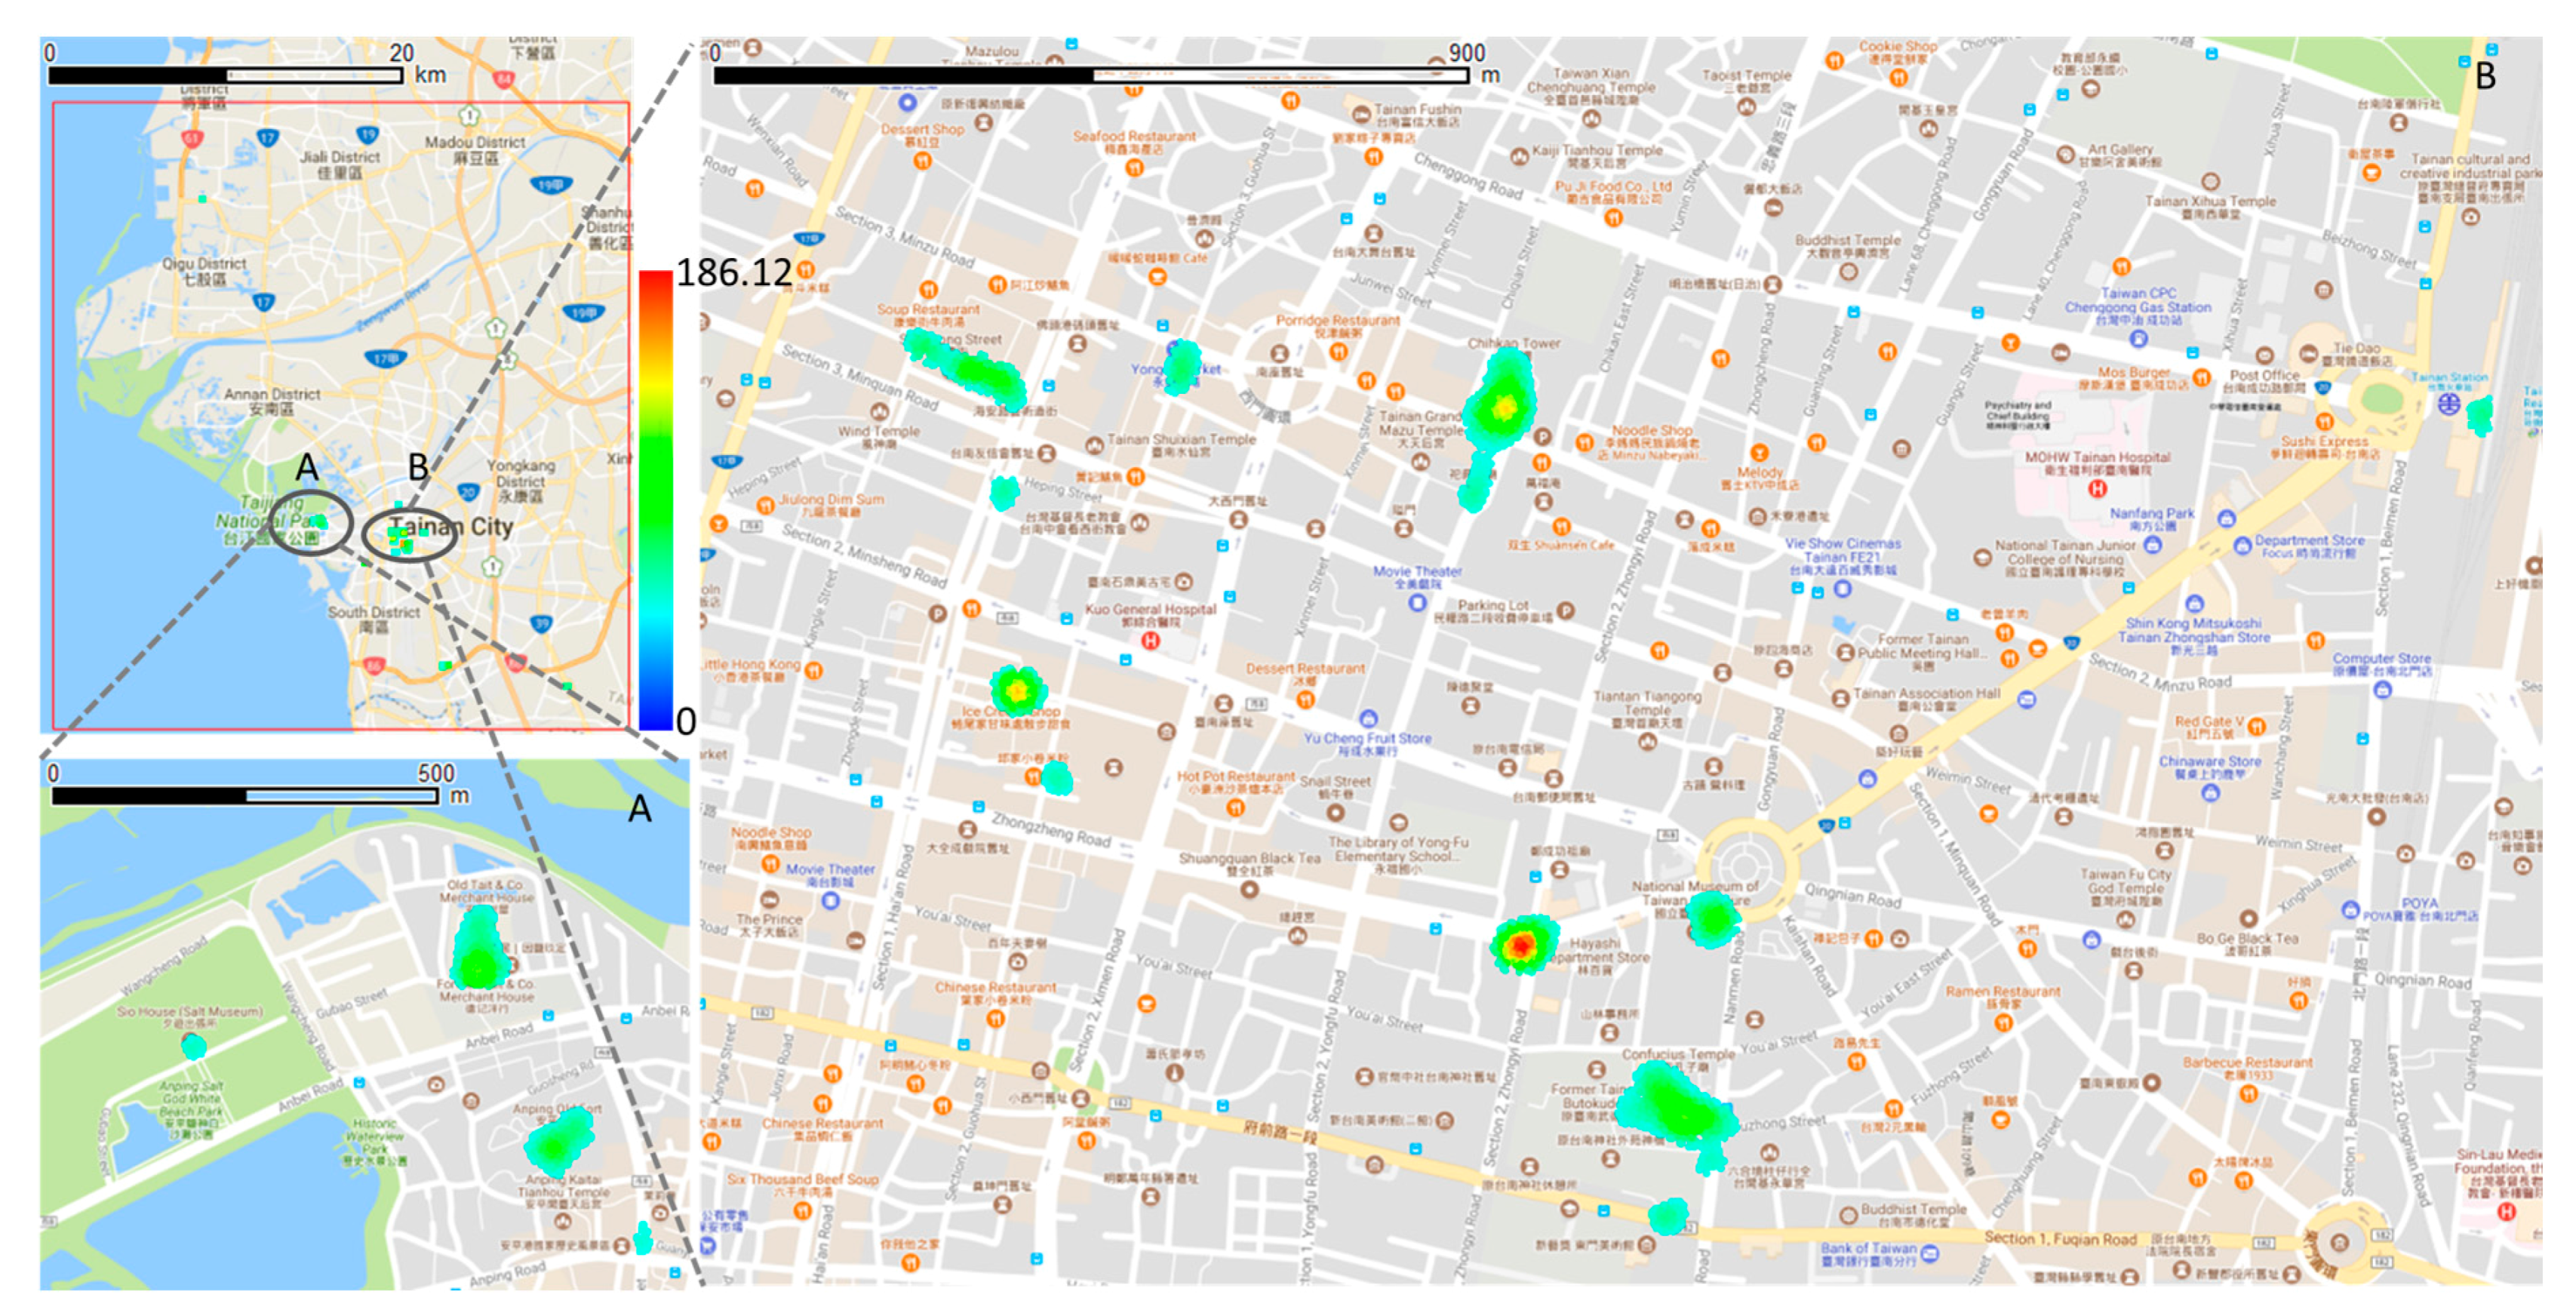Click the Yu Cheng Fruit Store shop icon

pyautogui.click(x=1368, y=718)
